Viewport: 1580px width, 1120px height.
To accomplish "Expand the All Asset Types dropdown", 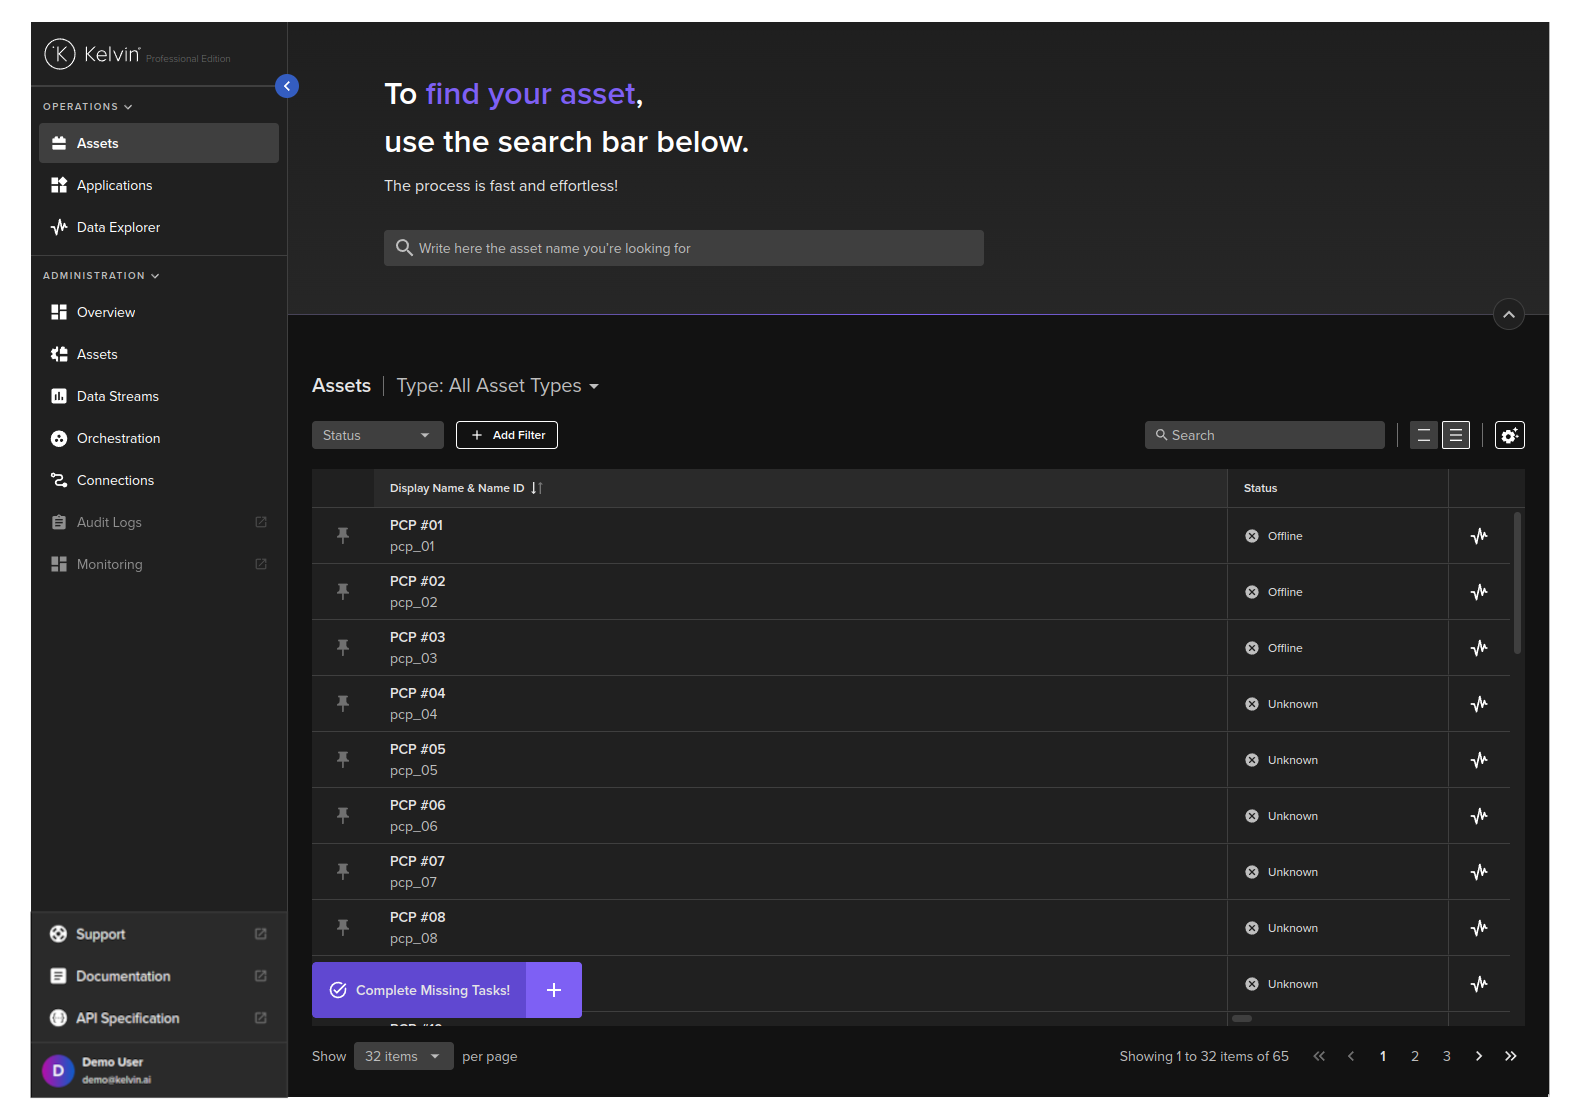I will [498, 386].
